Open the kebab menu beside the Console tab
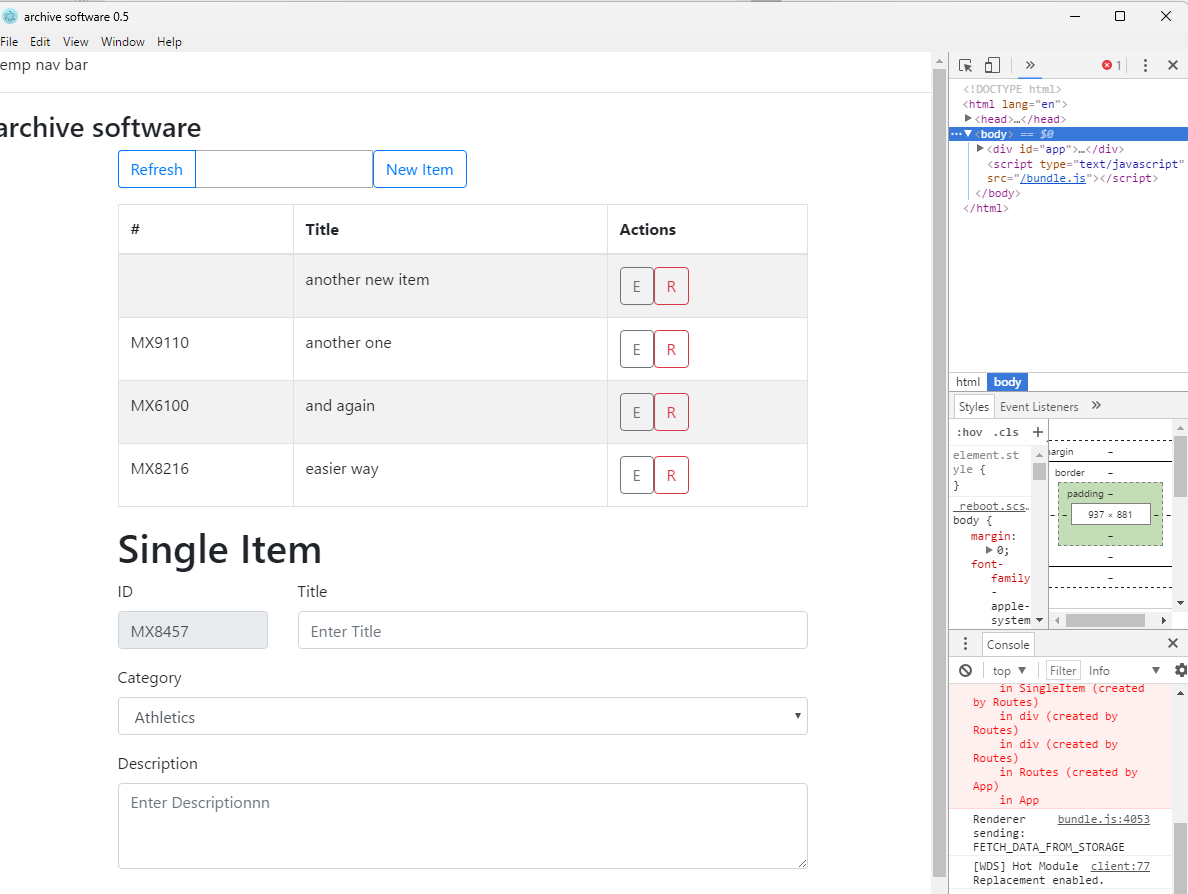 coord(965,643)
